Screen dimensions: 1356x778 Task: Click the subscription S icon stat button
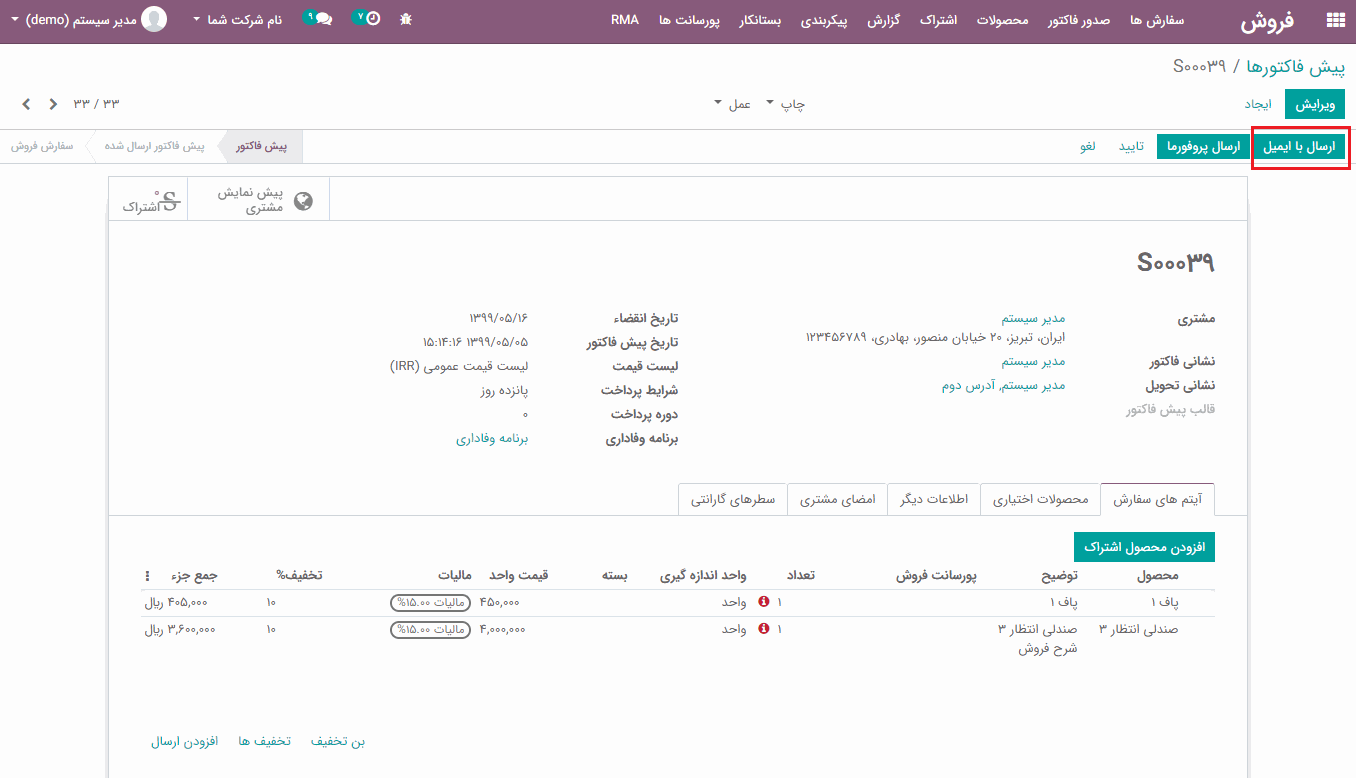[x=169, y=199]
